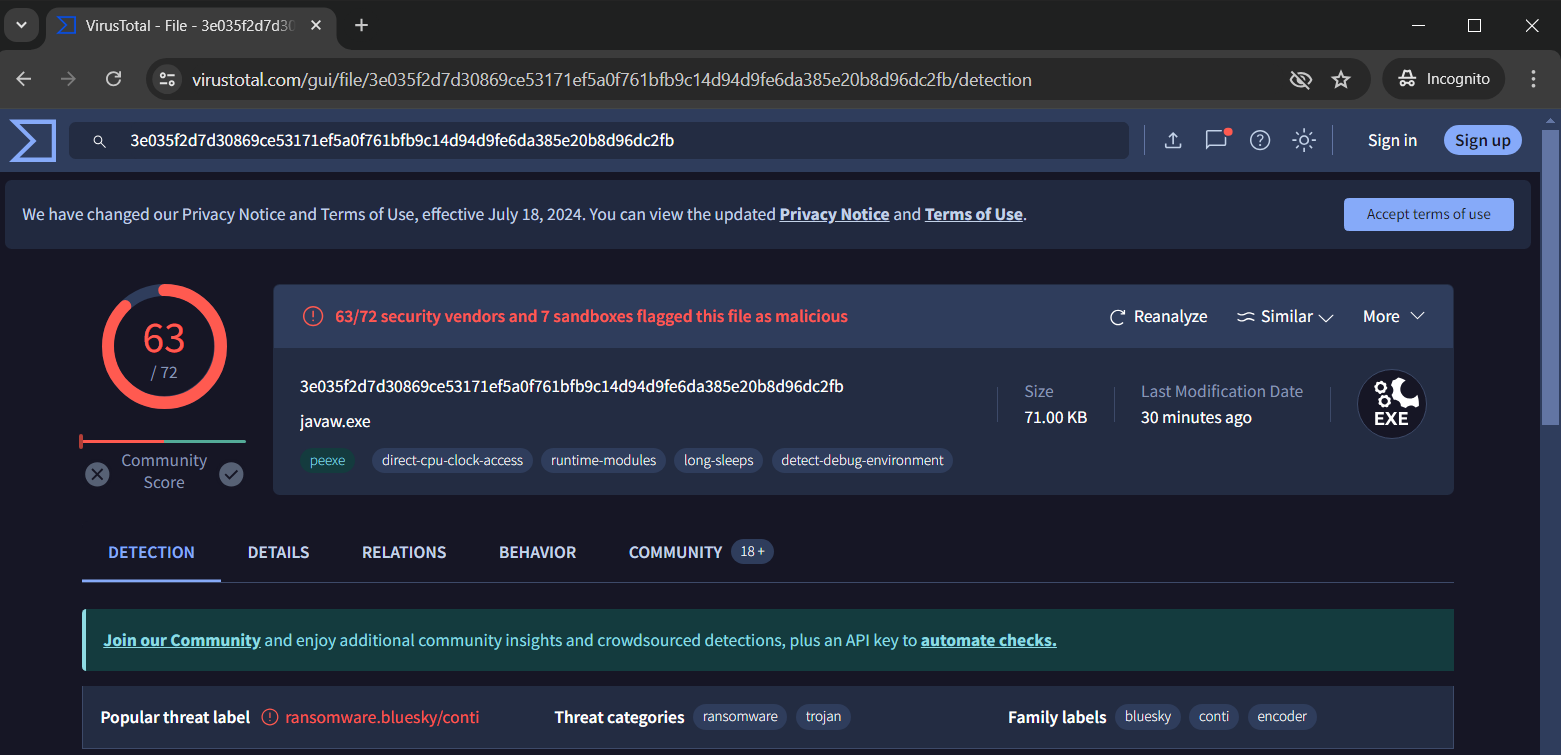Image resolution: width=1561 pixels, height=755 pixels.
Task: Click the community score downvote X icon
Action: (97, 474)
